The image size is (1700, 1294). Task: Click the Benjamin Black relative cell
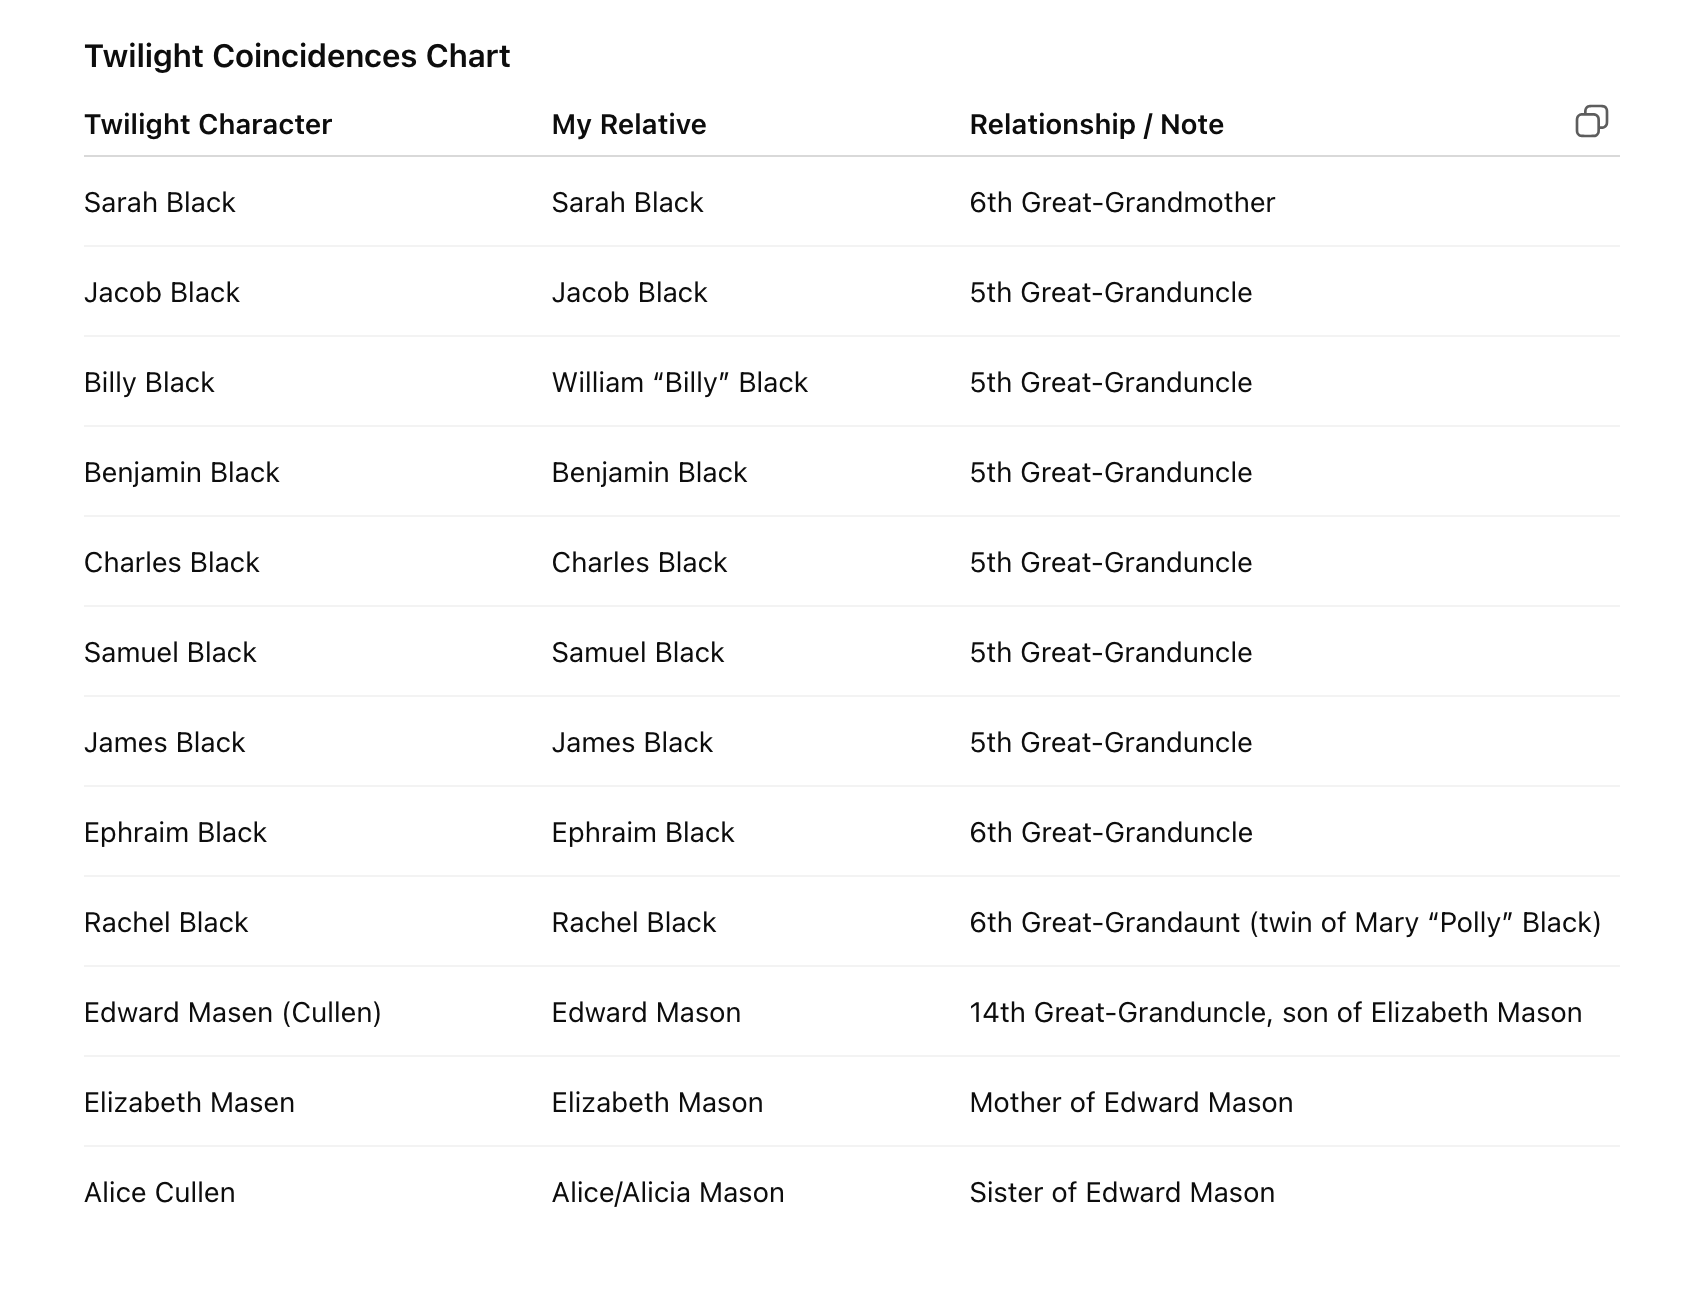649,472
